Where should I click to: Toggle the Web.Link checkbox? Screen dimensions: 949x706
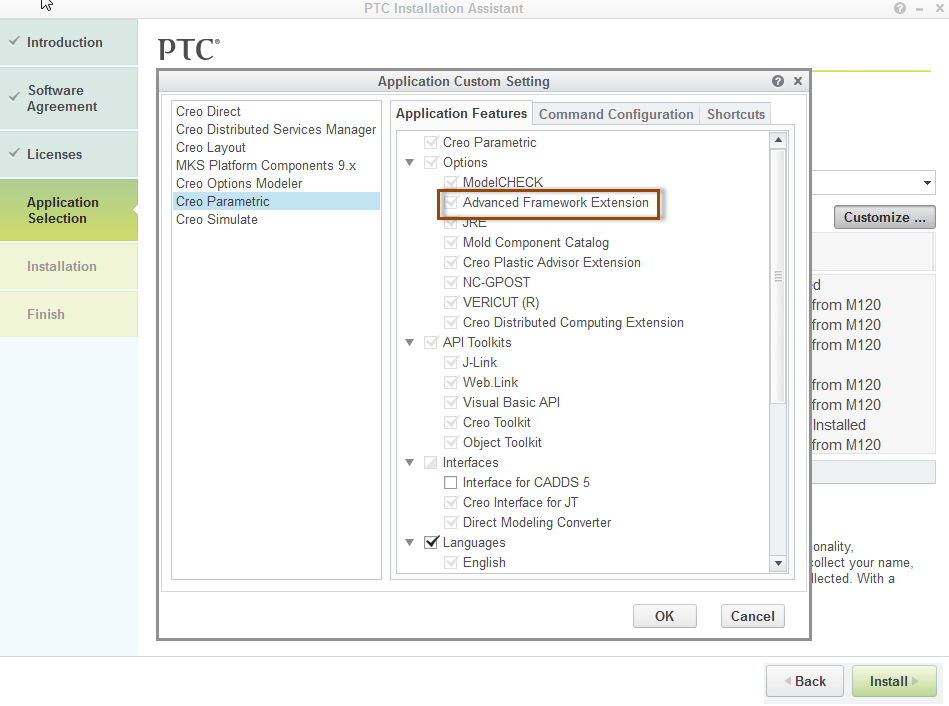[x=450, y=382]
